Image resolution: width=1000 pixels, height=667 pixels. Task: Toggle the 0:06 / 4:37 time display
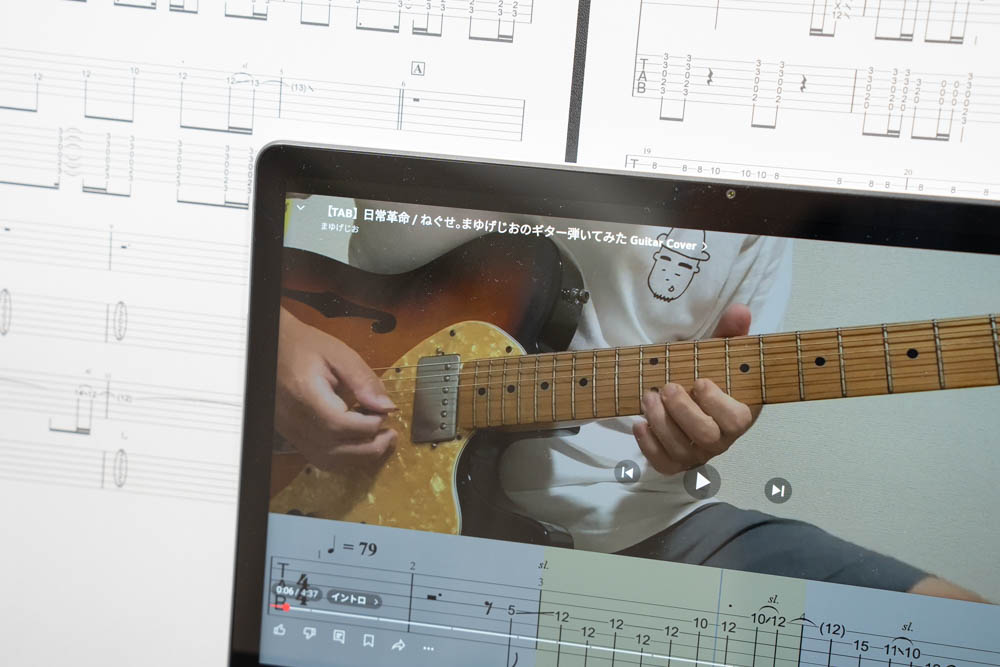[297, 591]
